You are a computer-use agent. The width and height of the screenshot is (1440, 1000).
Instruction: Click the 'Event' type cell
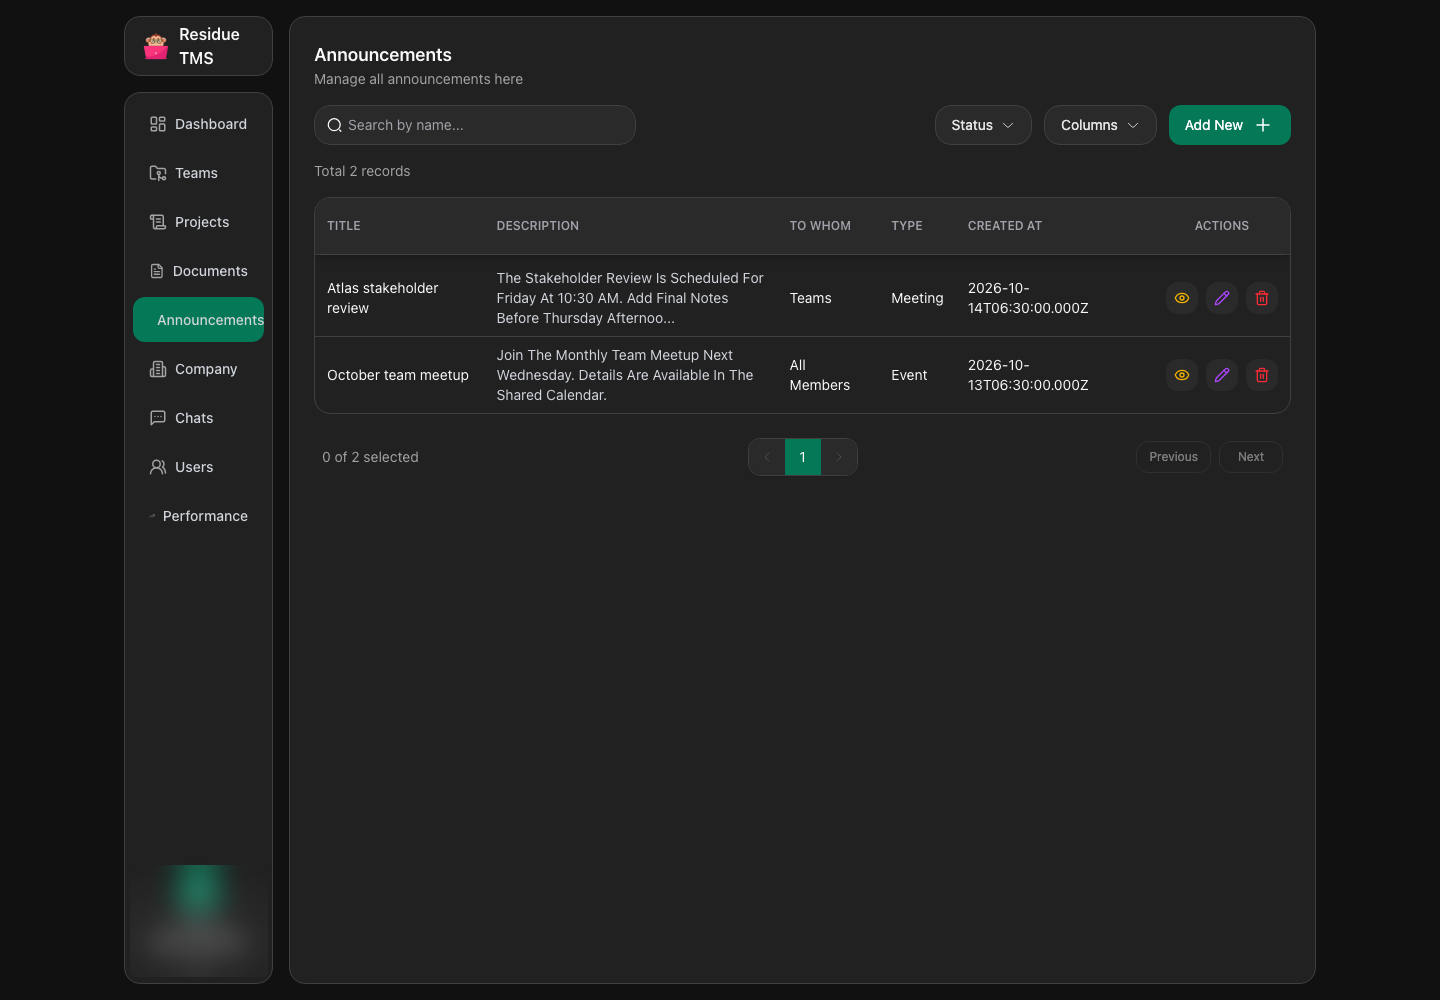pos(909,375)
